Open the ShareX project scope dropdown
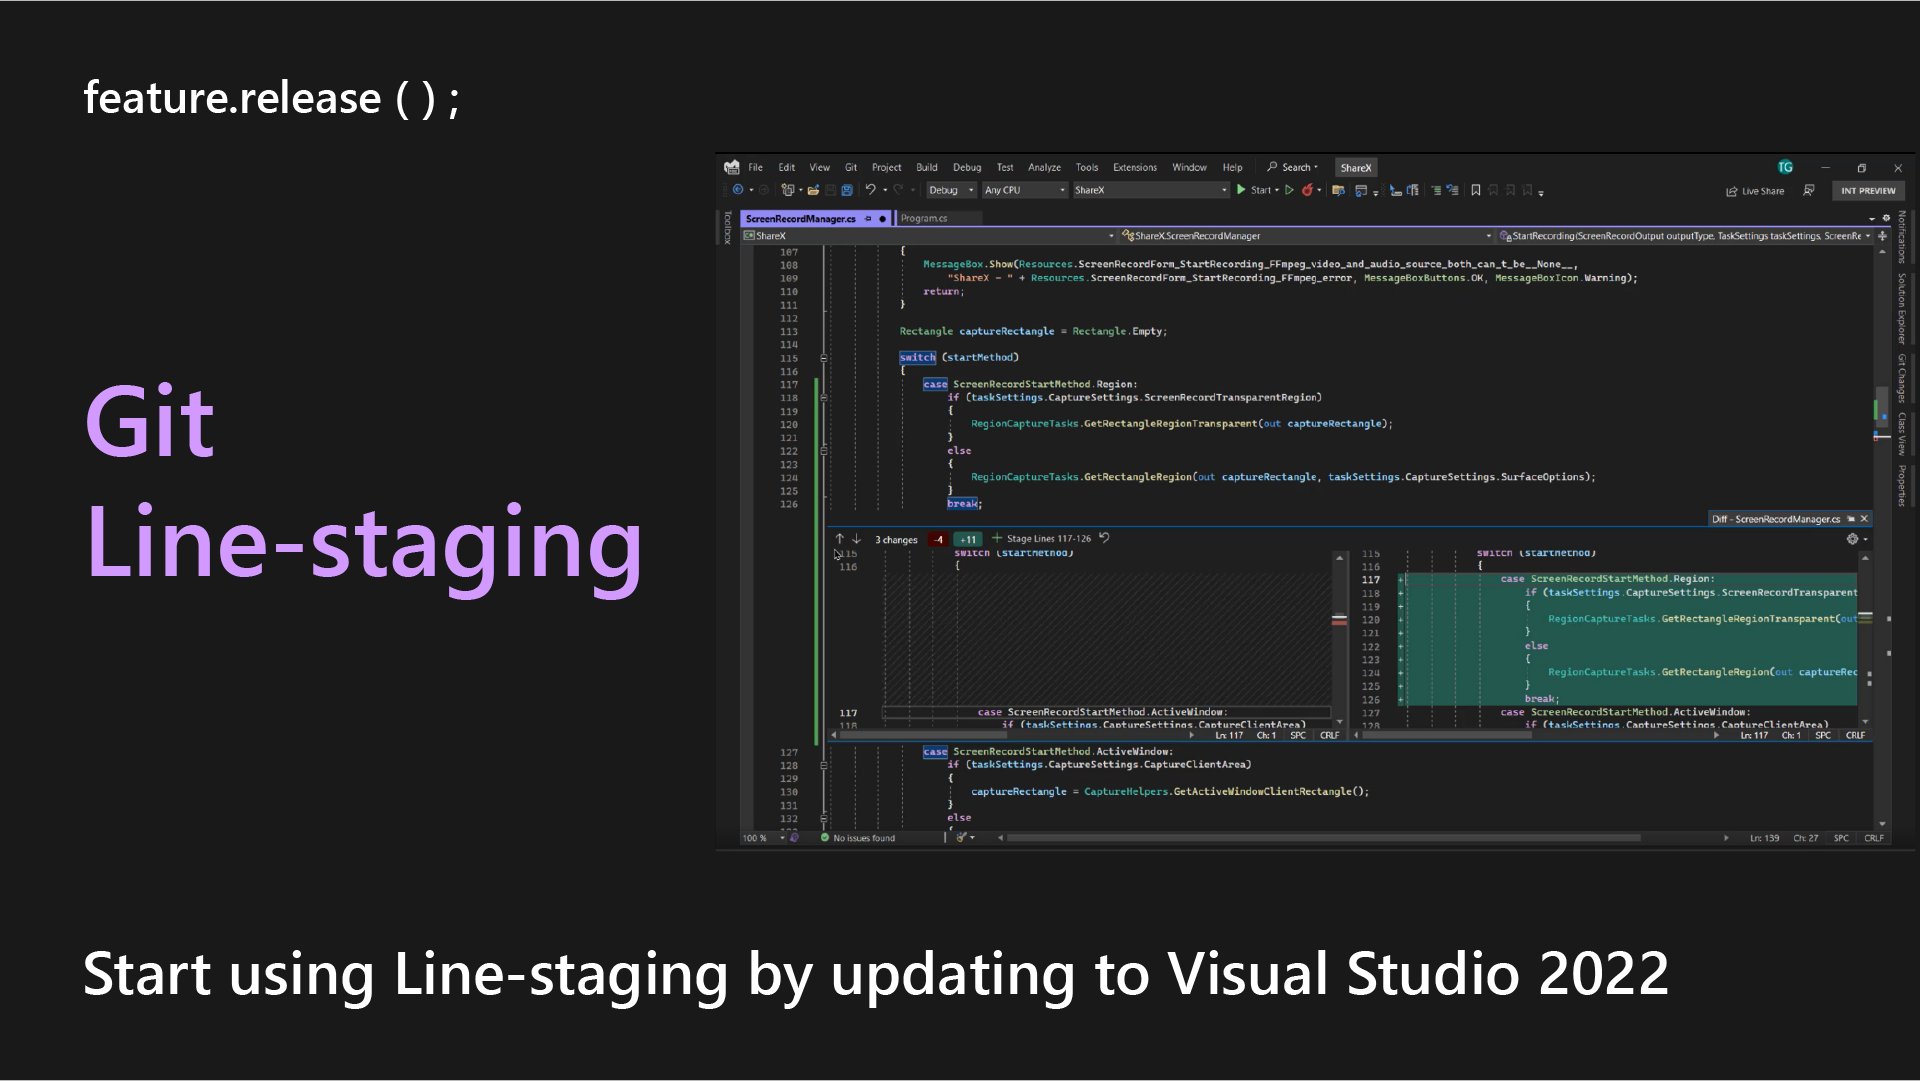1920x1081 pixels. [928, 236]
